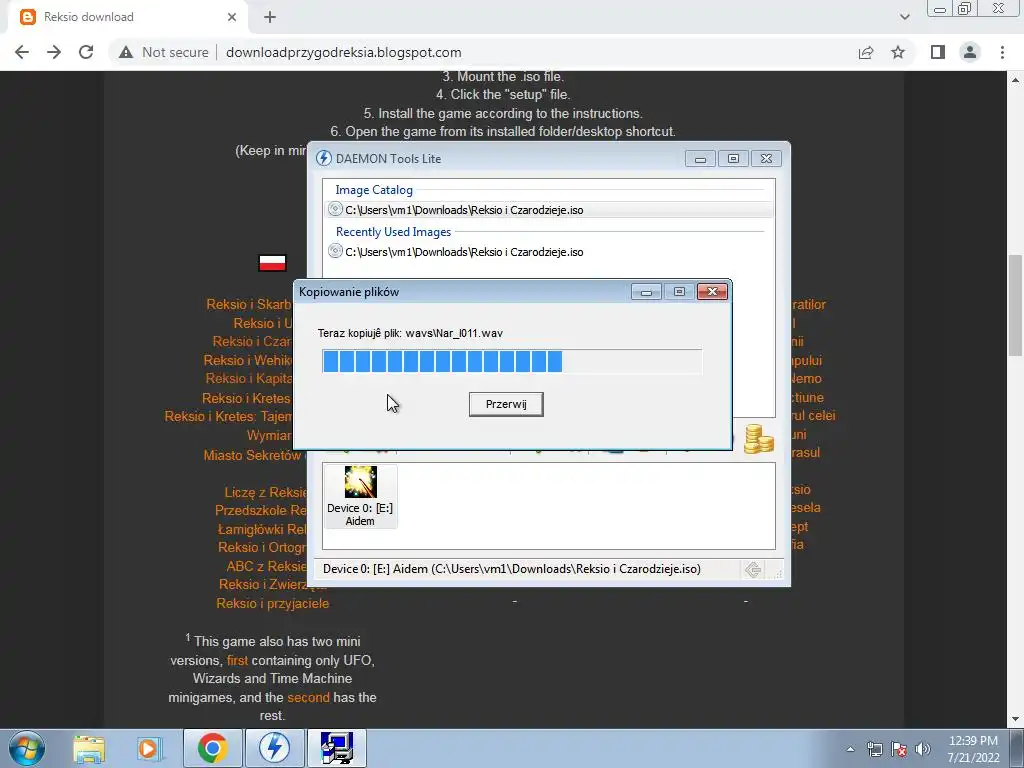Click the page vertical scrollbar thumb

pos(1015,306)
